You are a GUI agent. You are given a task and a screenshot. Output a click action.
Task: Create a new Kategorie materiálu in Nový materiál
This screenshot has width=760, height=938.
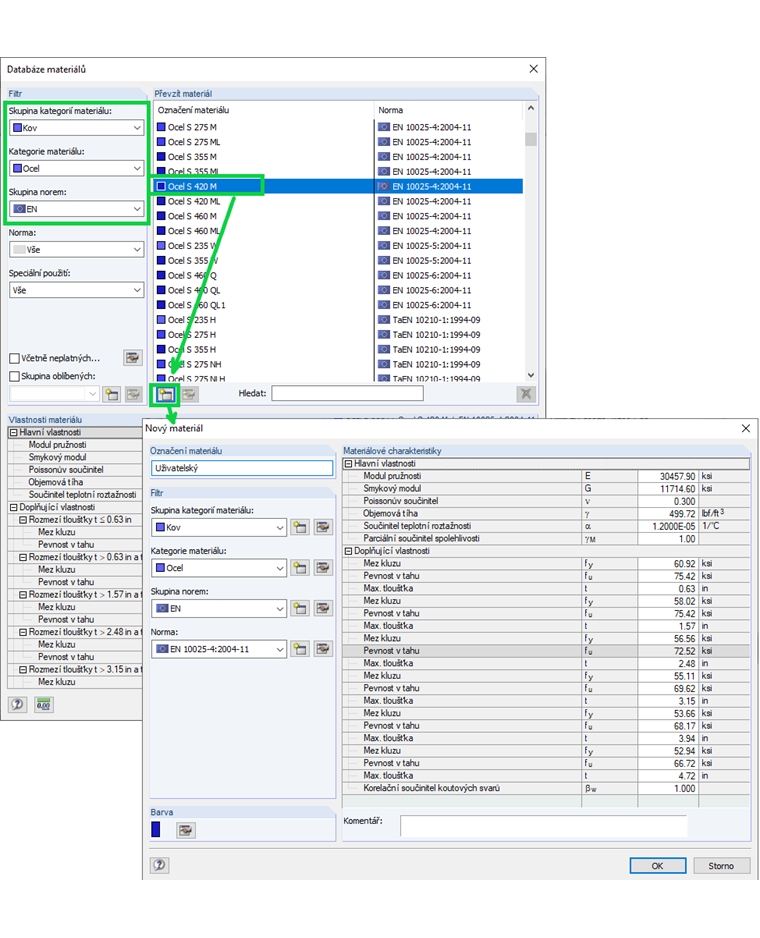pos(300,568)
